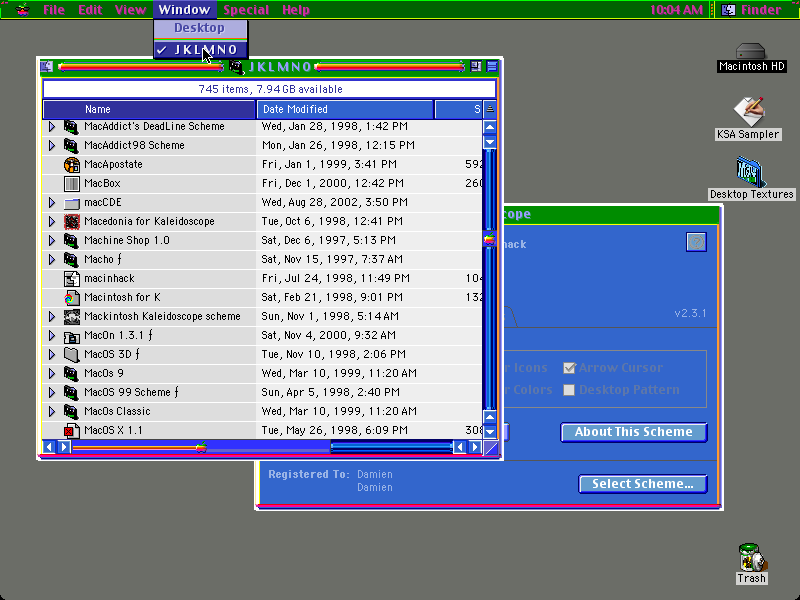Click the "Tue, May 26, 1998, 6:09 PM" date
Image resolution: width=800 pixels, height=600 pixels.
(x=335, y=431)
